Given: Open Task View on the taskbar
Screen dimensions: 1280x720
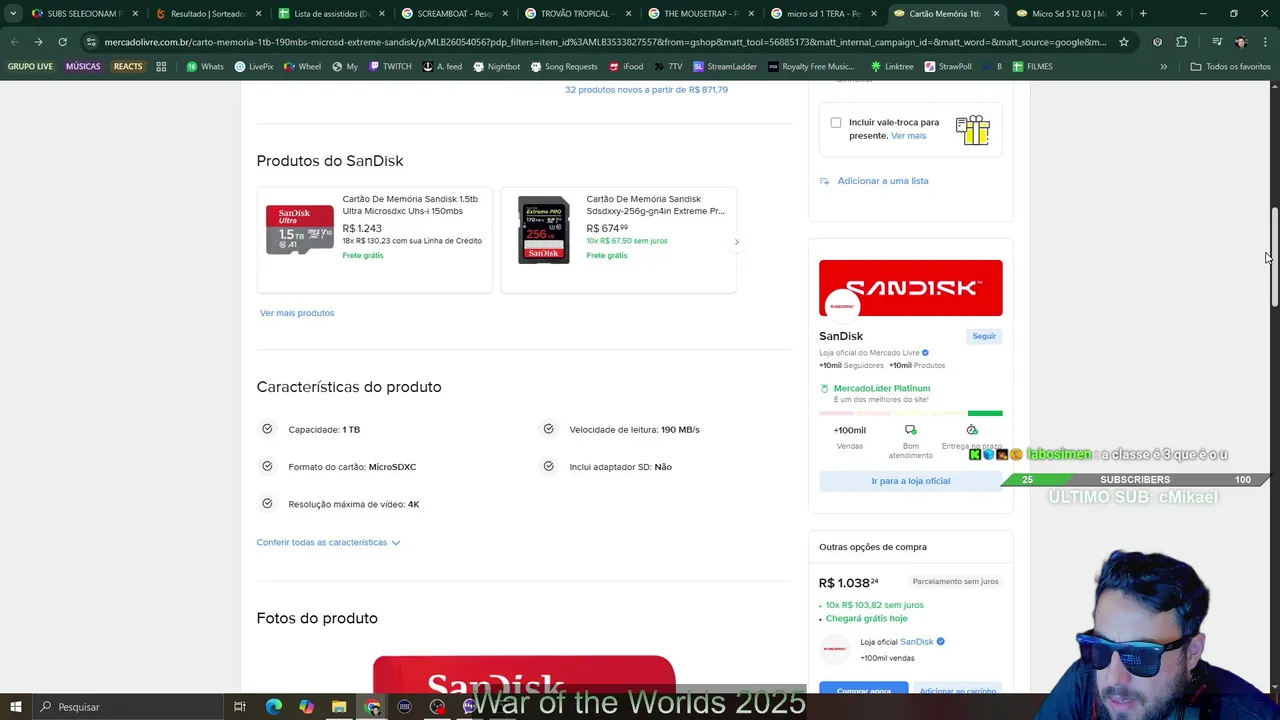Looking at the screenshot, I should 240,707.
